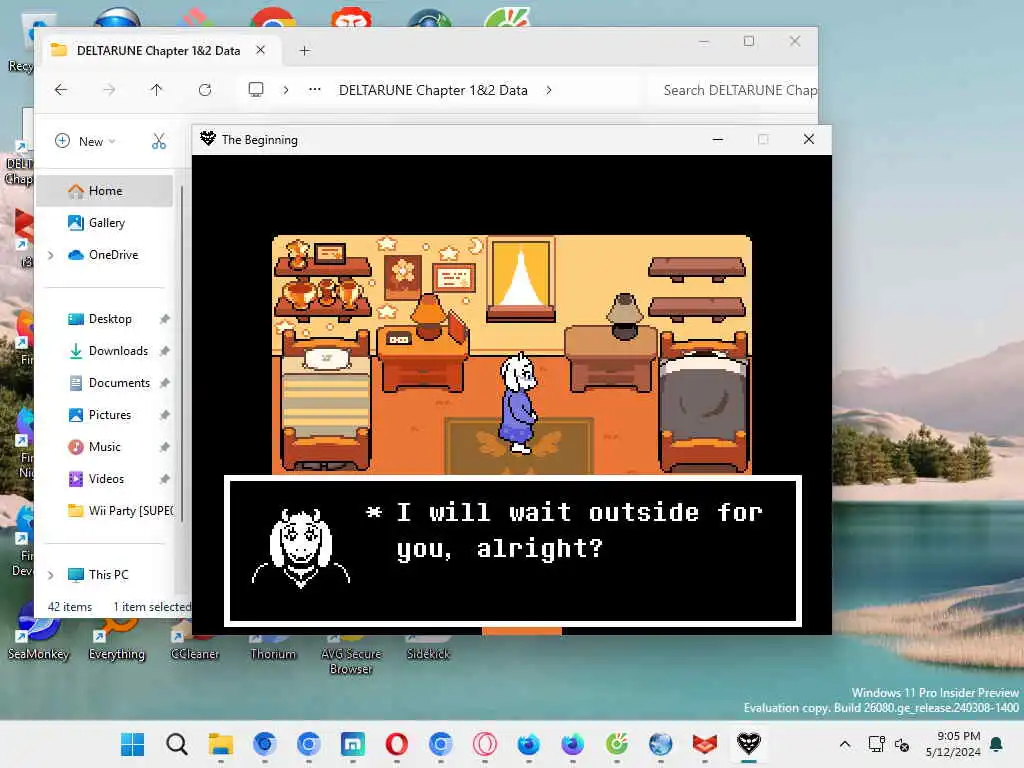
Task: Add a new File Explorer tab
Action: coord(304,50)
